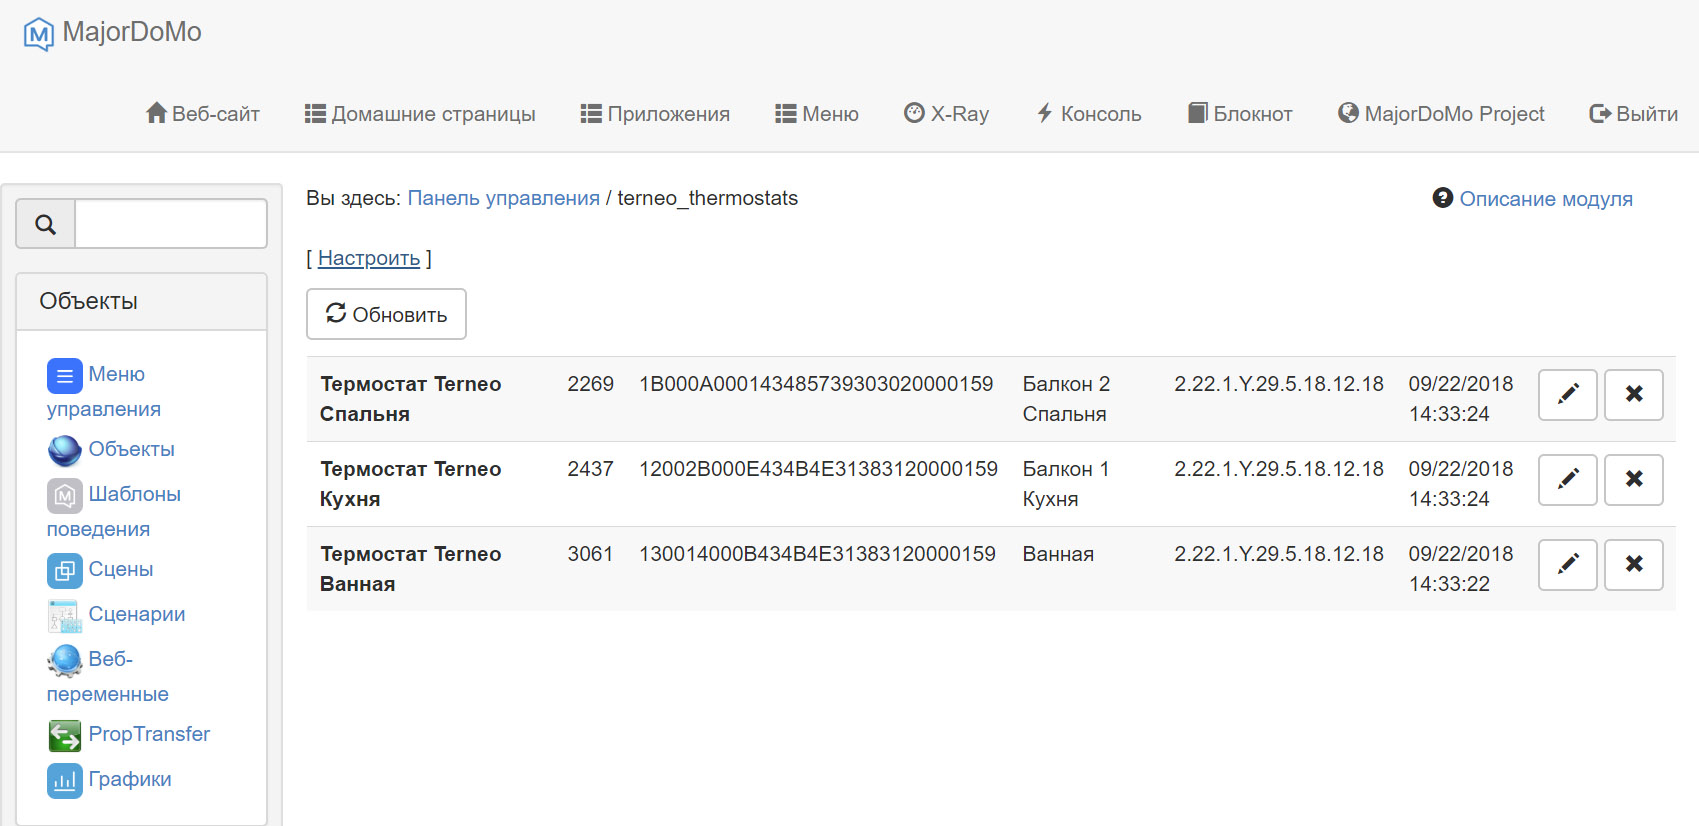Viewport: 1699px width, 826px height.
Task: Click the Балкон 1 Кухня cell
Action: 1066,484
